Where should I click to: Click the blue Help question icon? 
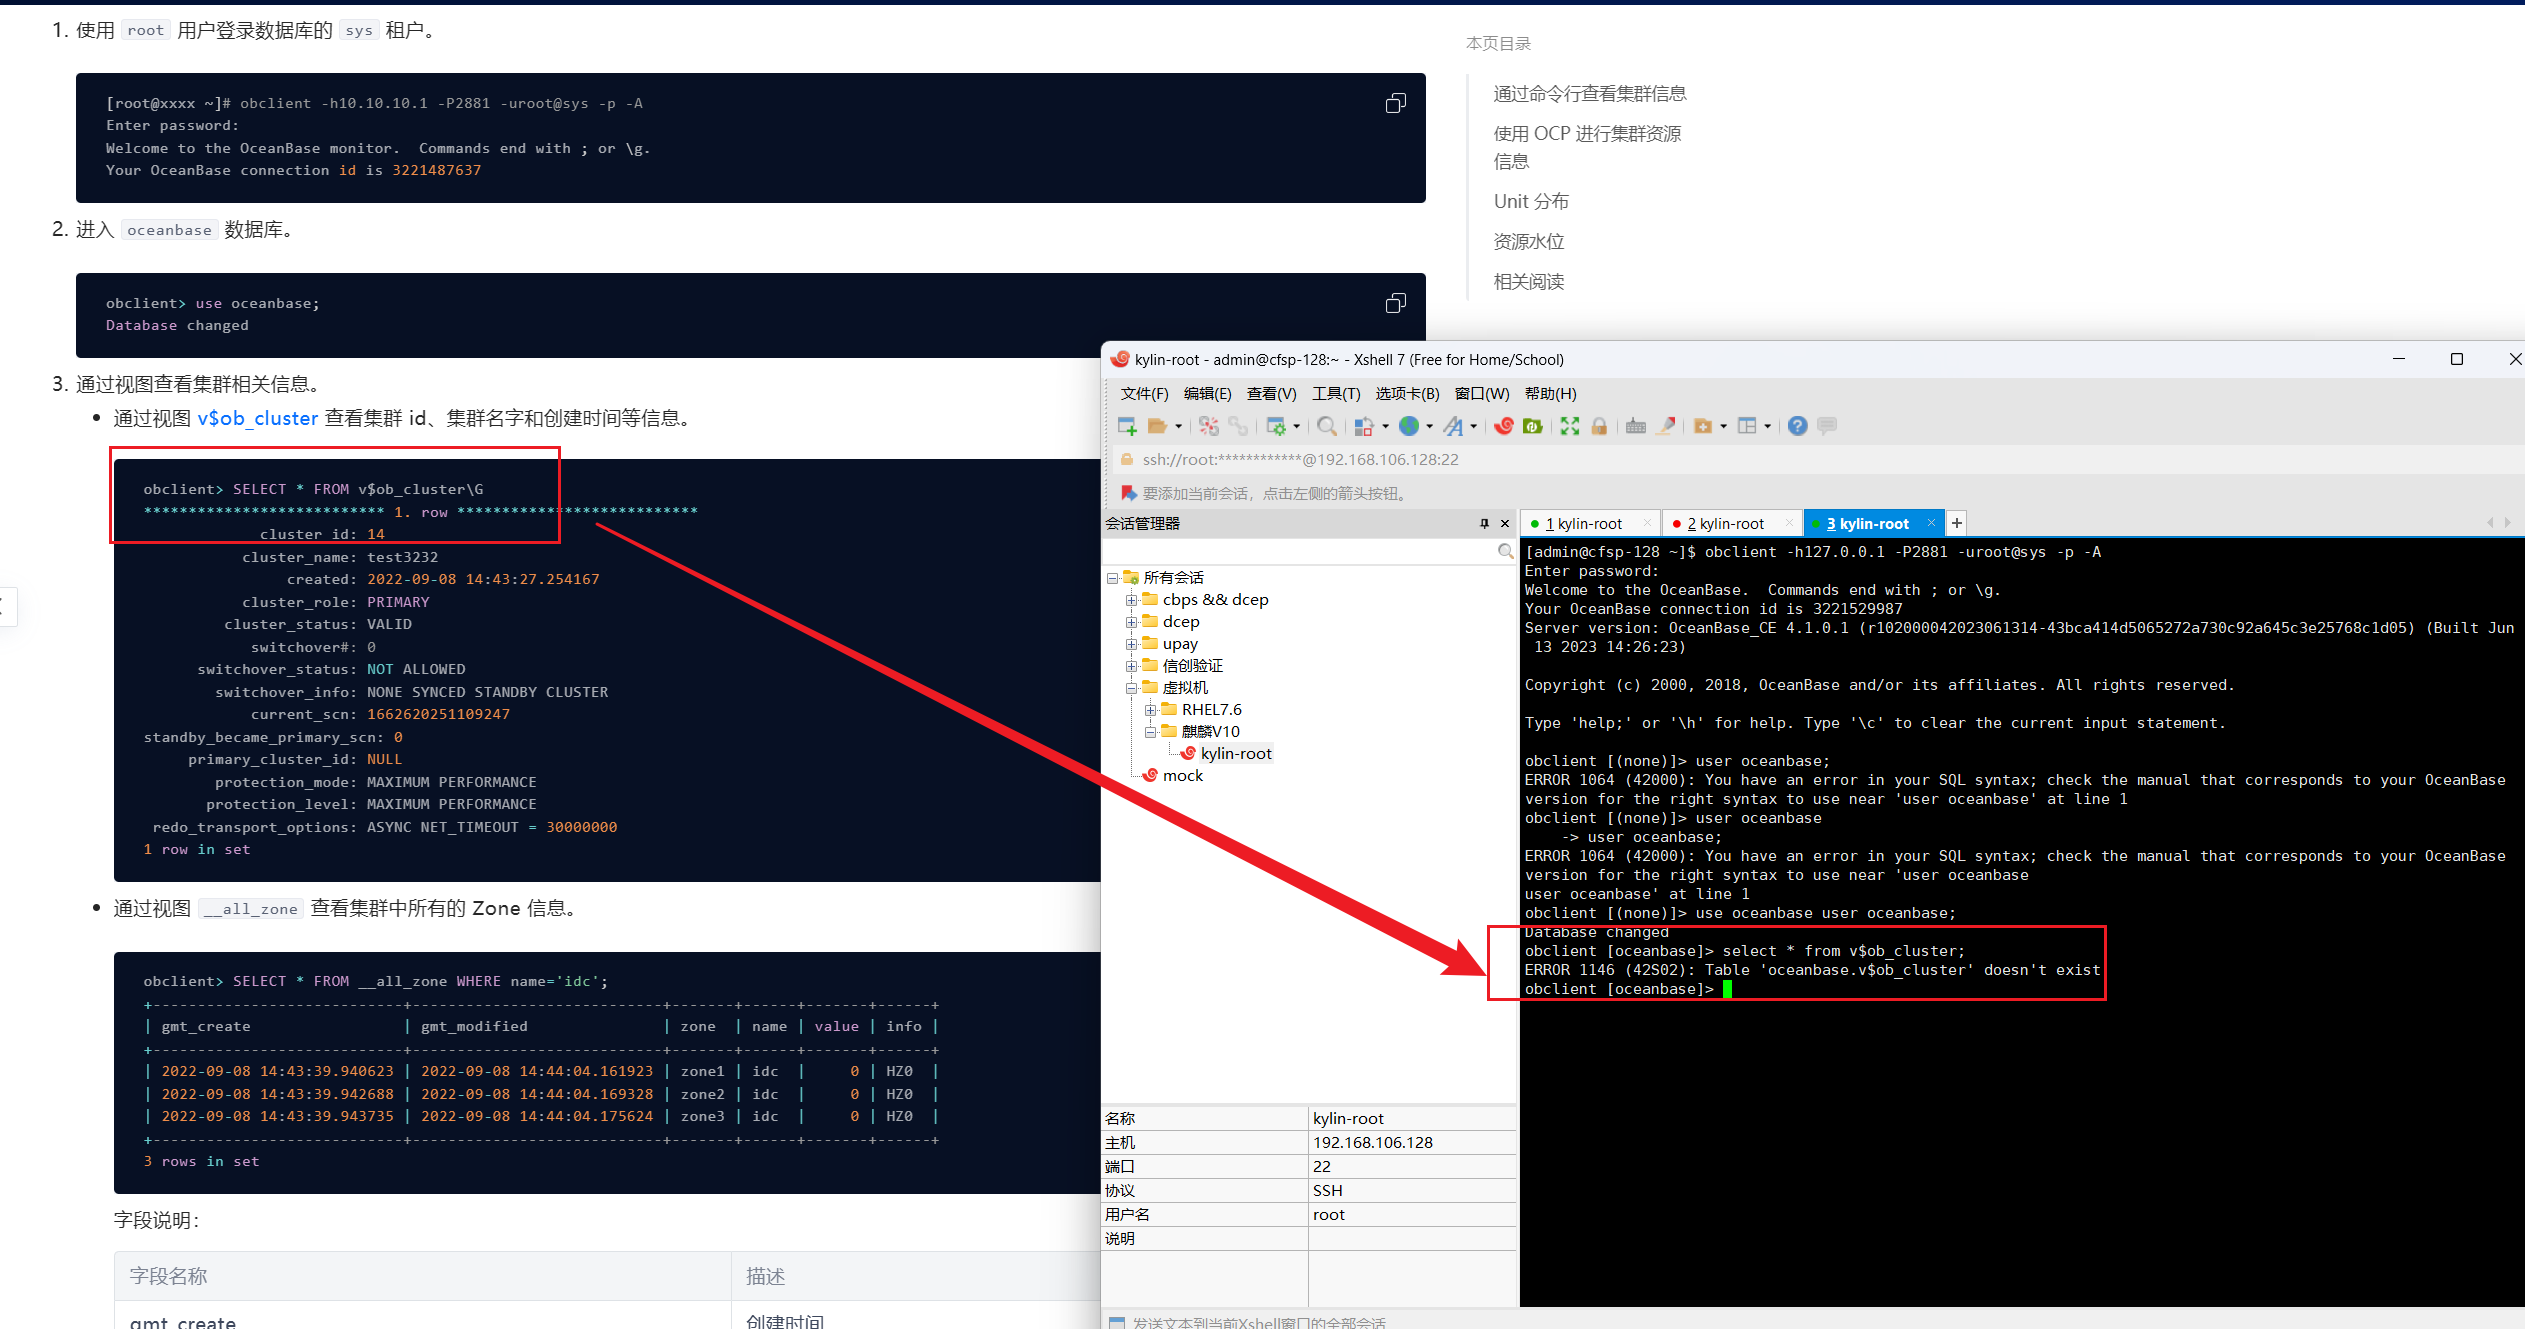coord(1797,426)
